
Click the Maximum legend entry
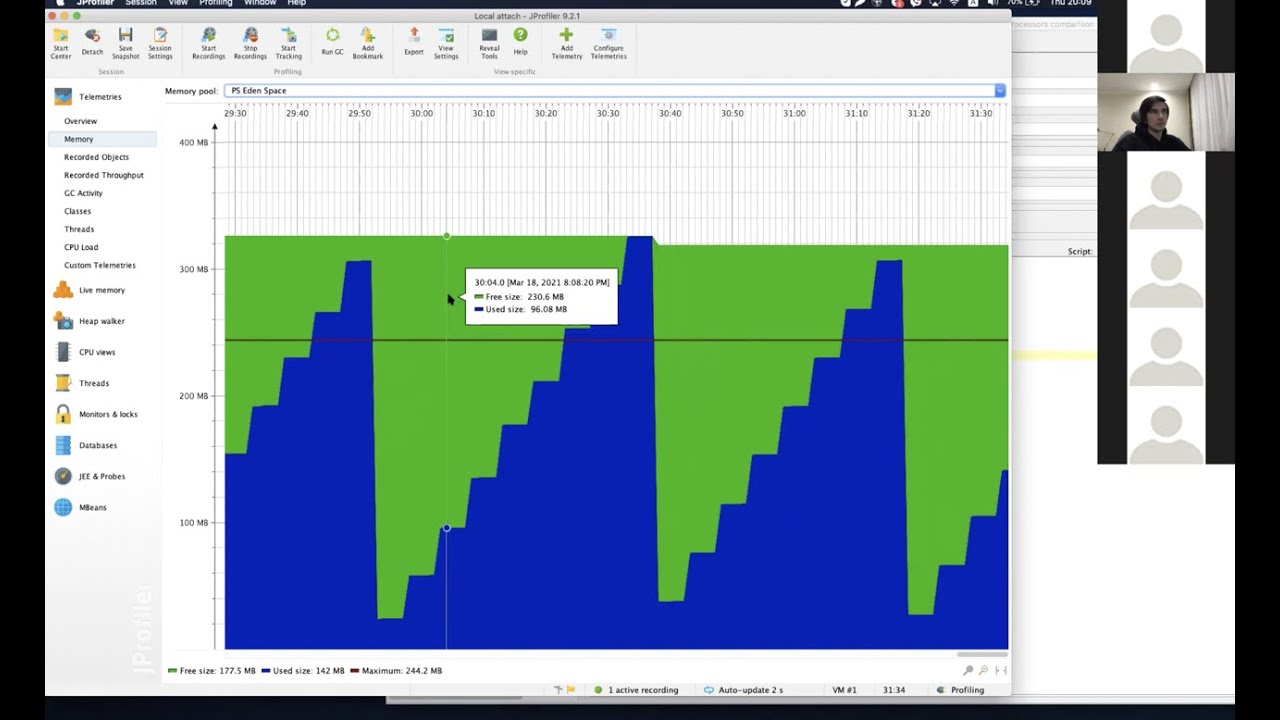(x=396, y=671)
